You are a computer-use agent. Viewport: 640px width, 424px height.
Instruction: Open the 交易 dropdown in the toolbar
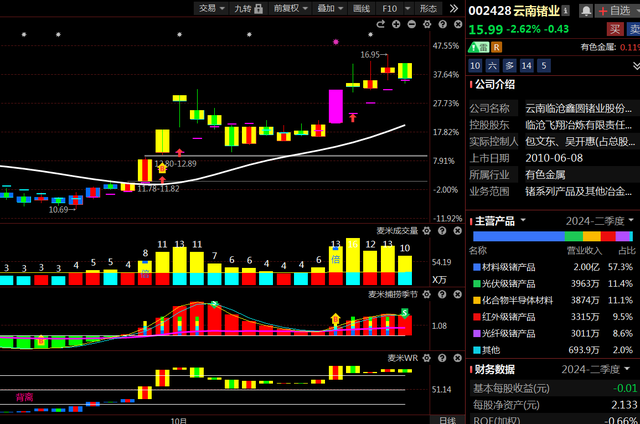(211, 8)
